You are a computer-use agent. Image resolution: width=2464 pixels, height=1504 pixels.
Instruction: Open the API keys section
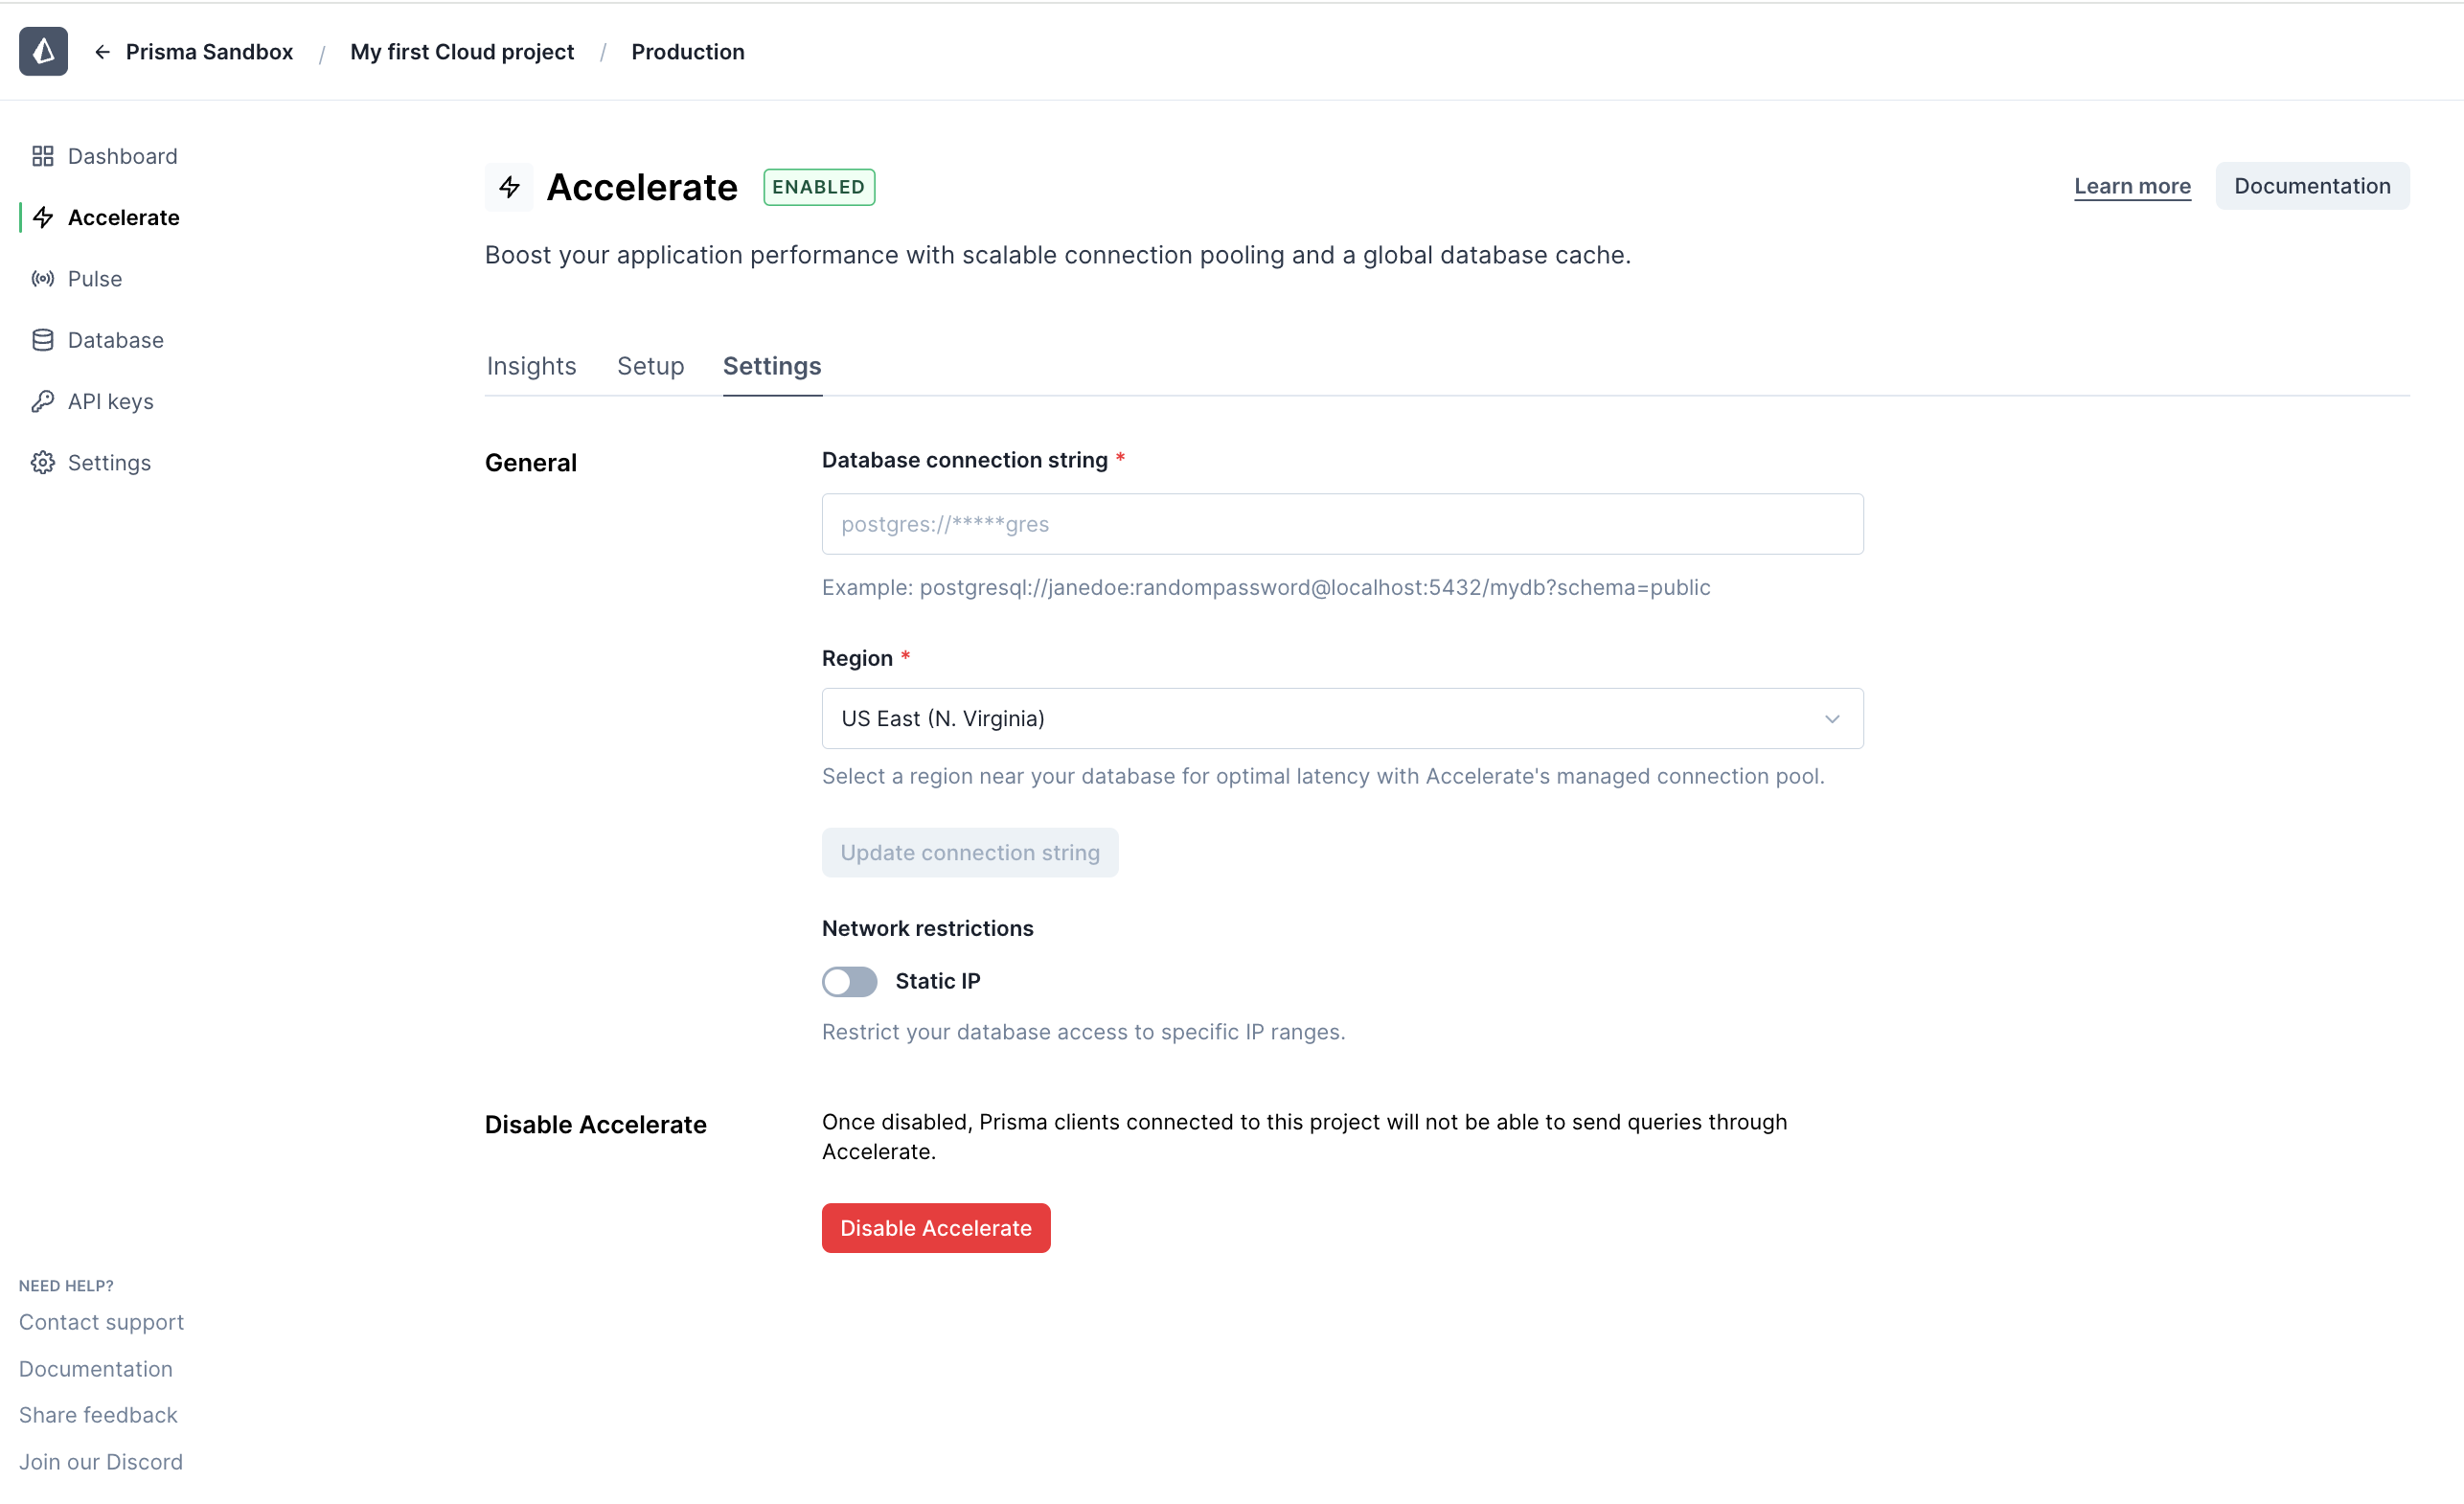pos(111,401)
